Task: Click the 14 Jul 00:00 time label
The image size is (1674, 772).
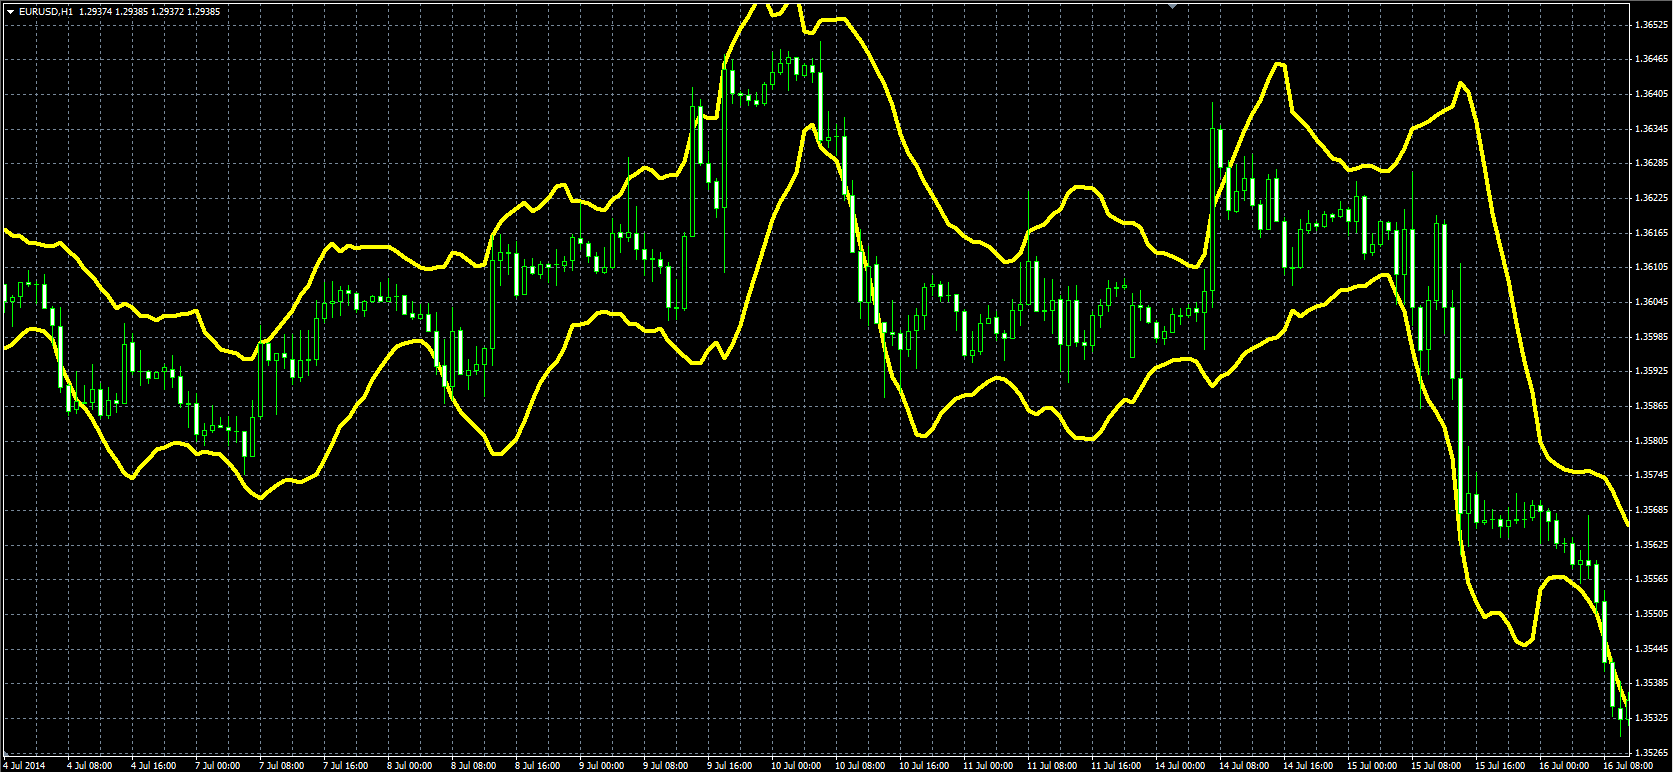Action: tap(1181, 765)
